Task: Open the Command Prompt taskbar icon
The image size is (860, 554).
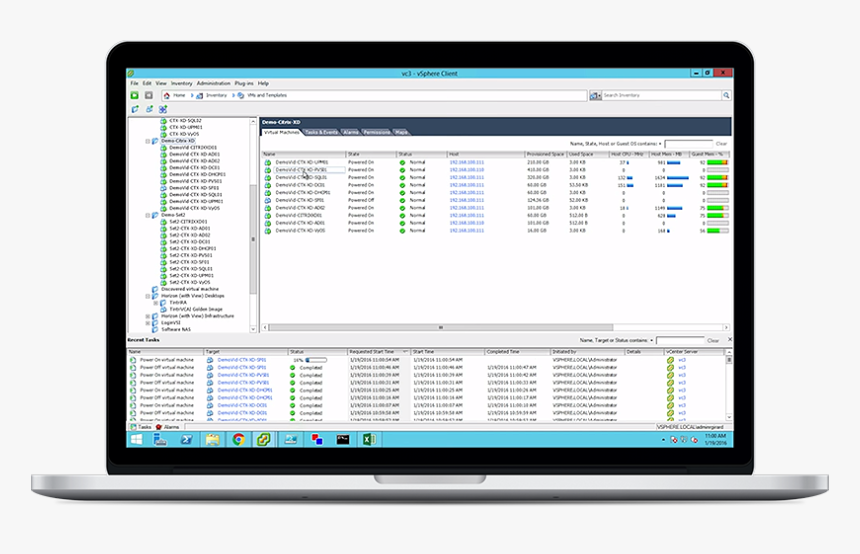Action: [343, 439]
